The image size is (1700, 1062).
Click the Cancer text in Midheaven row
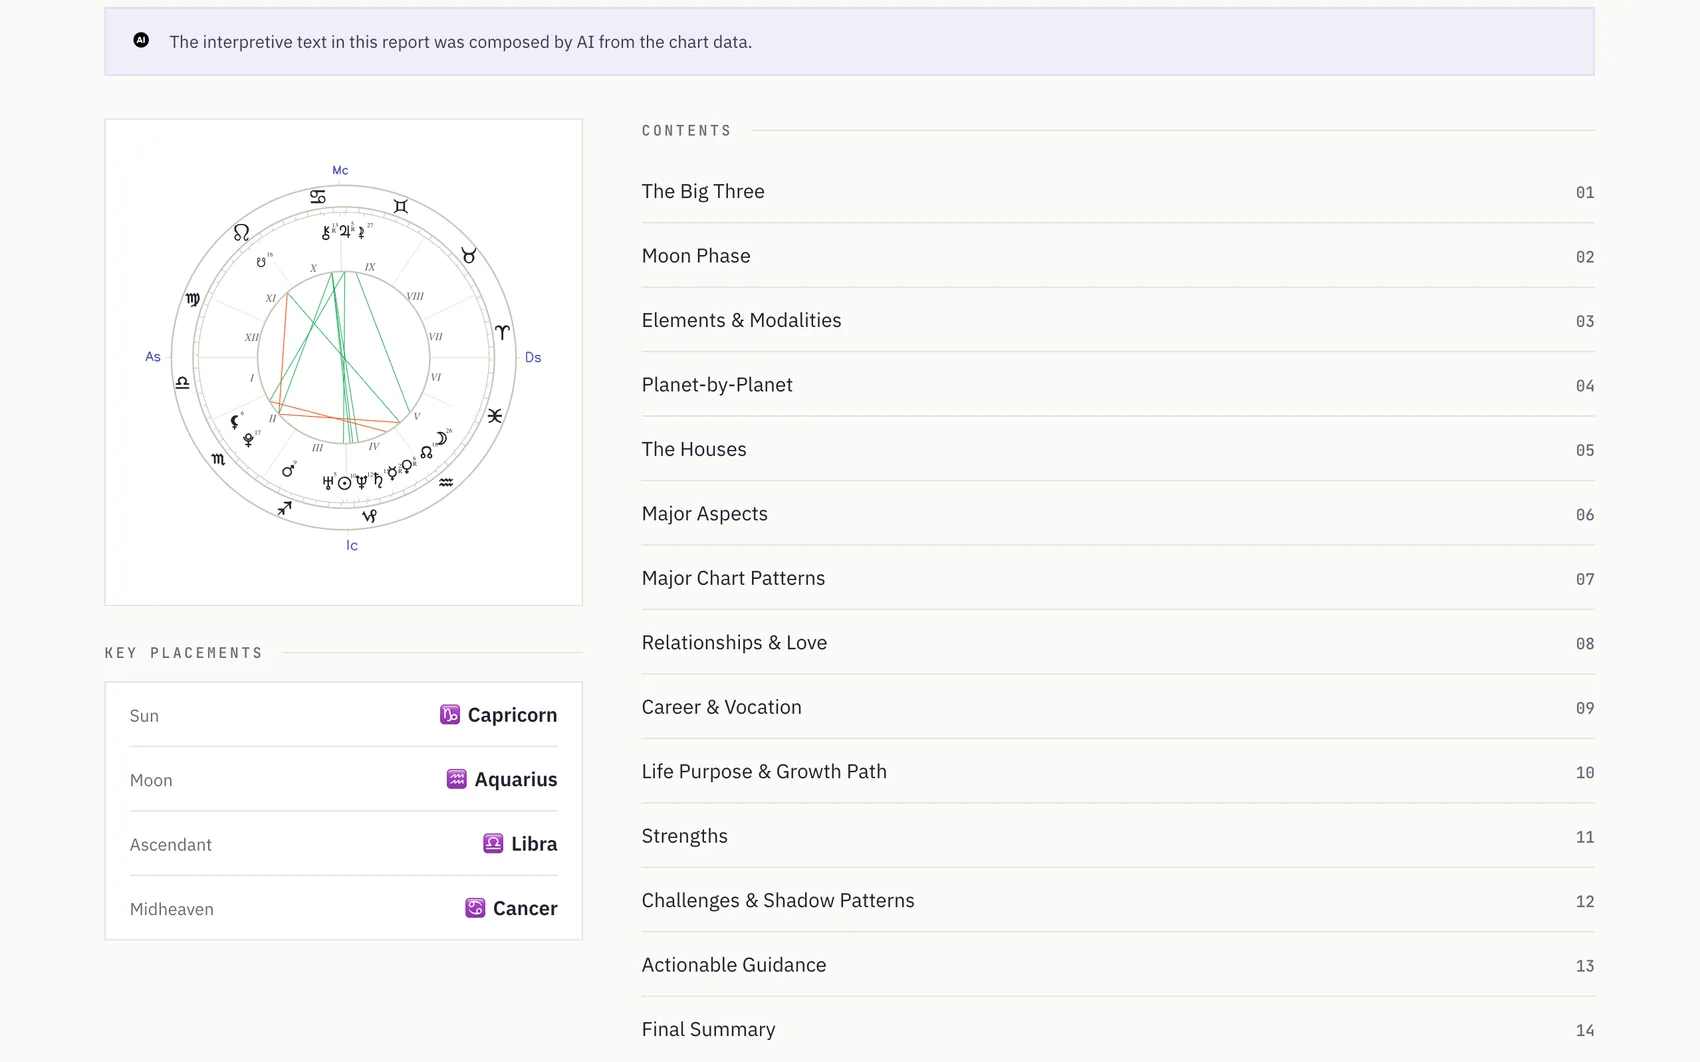click(x=525, y=908)
